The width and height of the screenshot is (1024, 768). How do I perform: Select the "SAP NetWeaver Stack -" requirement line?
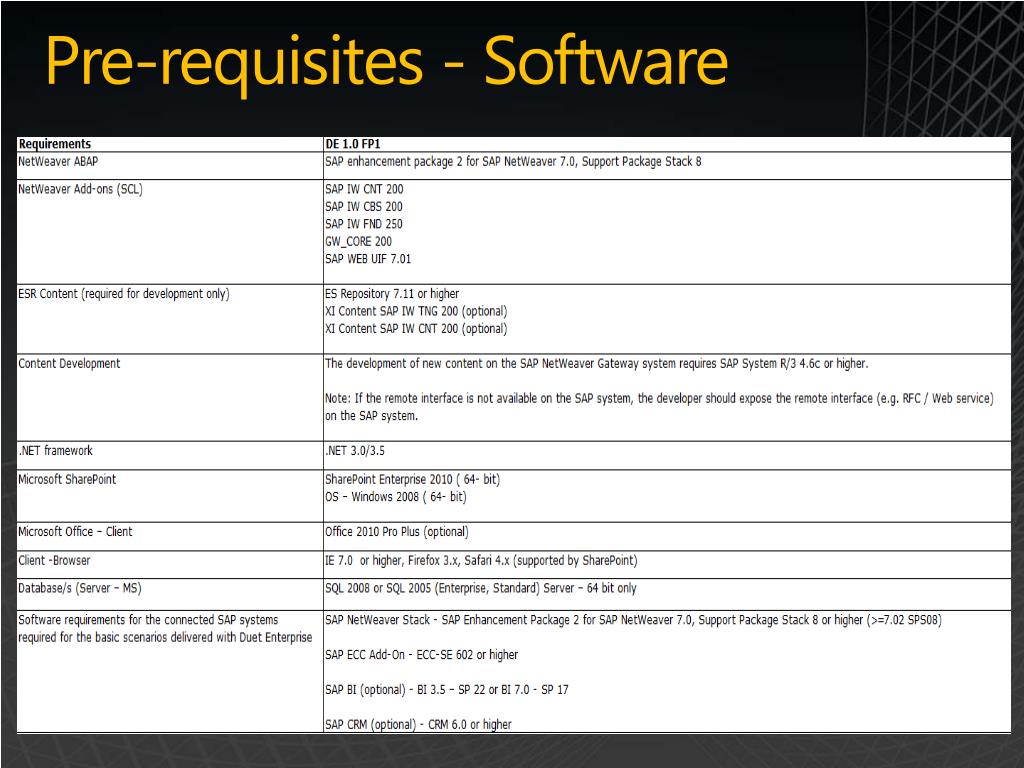click(x=633, y=620)
